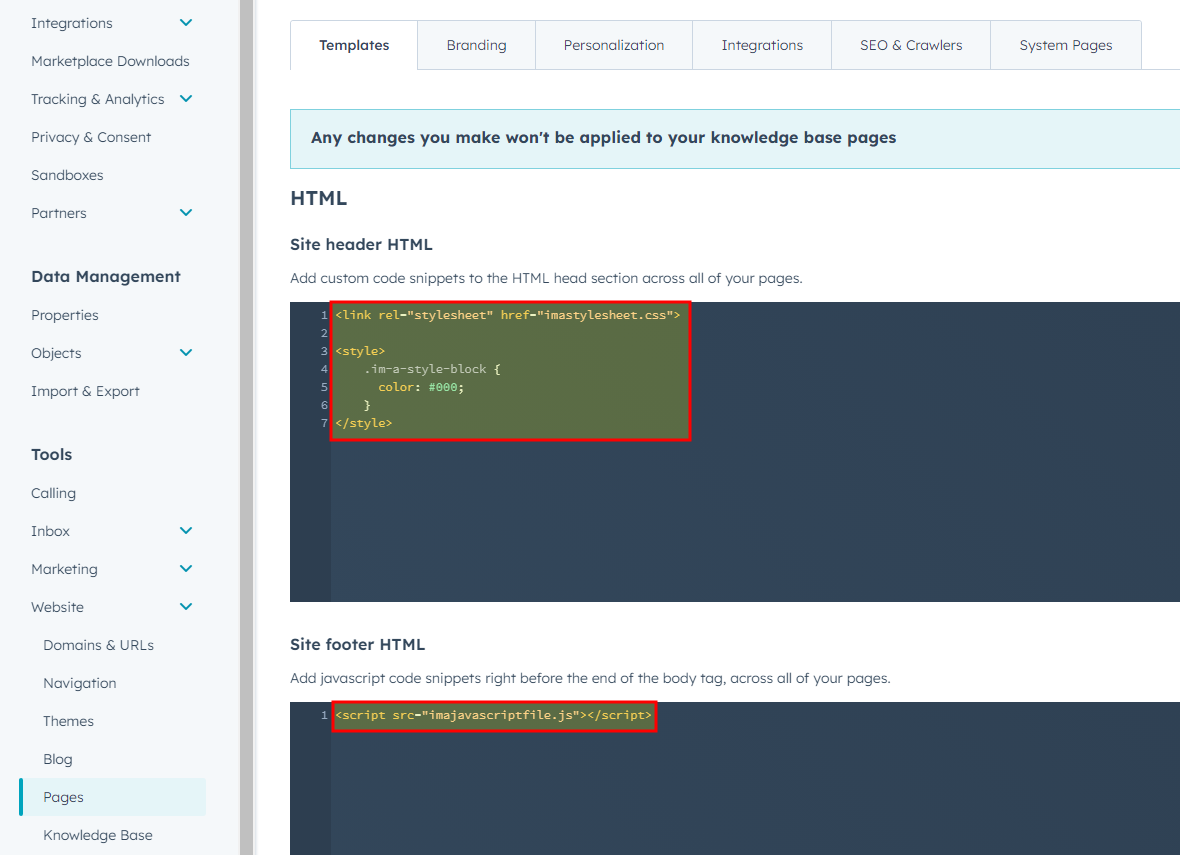The image size is (1180, 855).
Task: Open Navigation under Website
Action: click(x=80, y=683)
